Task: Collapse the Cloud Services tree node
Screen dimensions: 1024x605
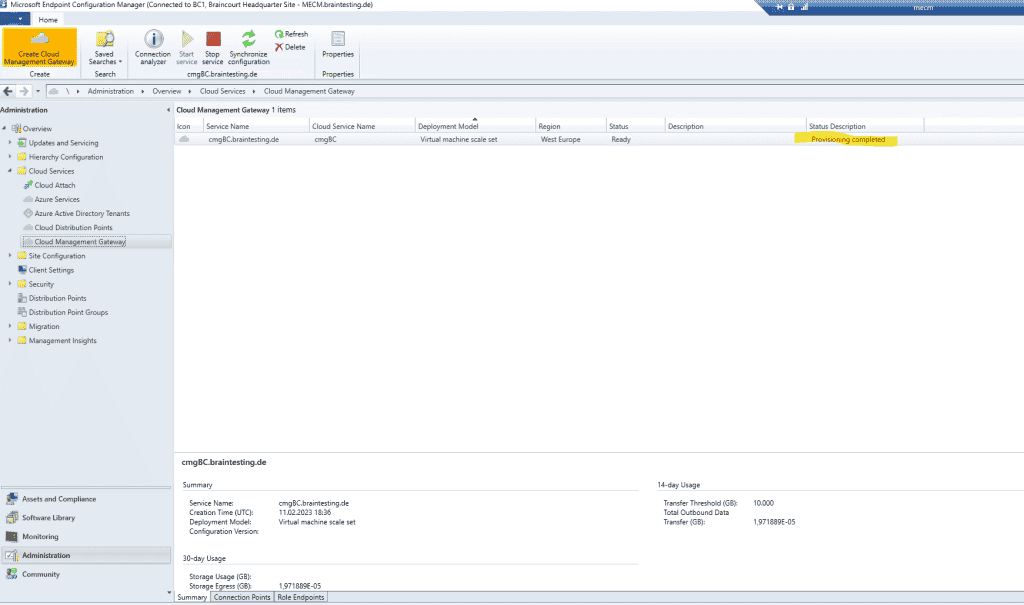Action: [9, 171]
